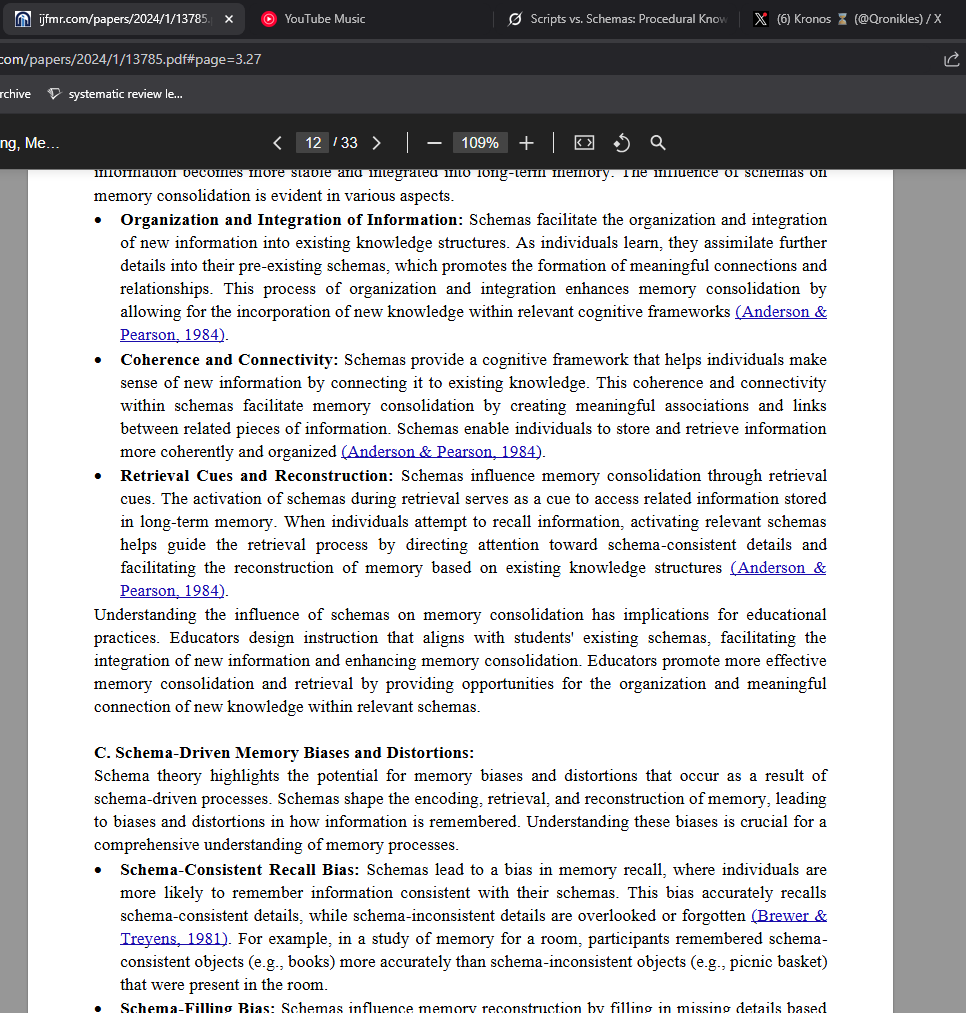The image size is (966, 1013).
Task: Focus the address bar URL
Action: tap(131, 59)
